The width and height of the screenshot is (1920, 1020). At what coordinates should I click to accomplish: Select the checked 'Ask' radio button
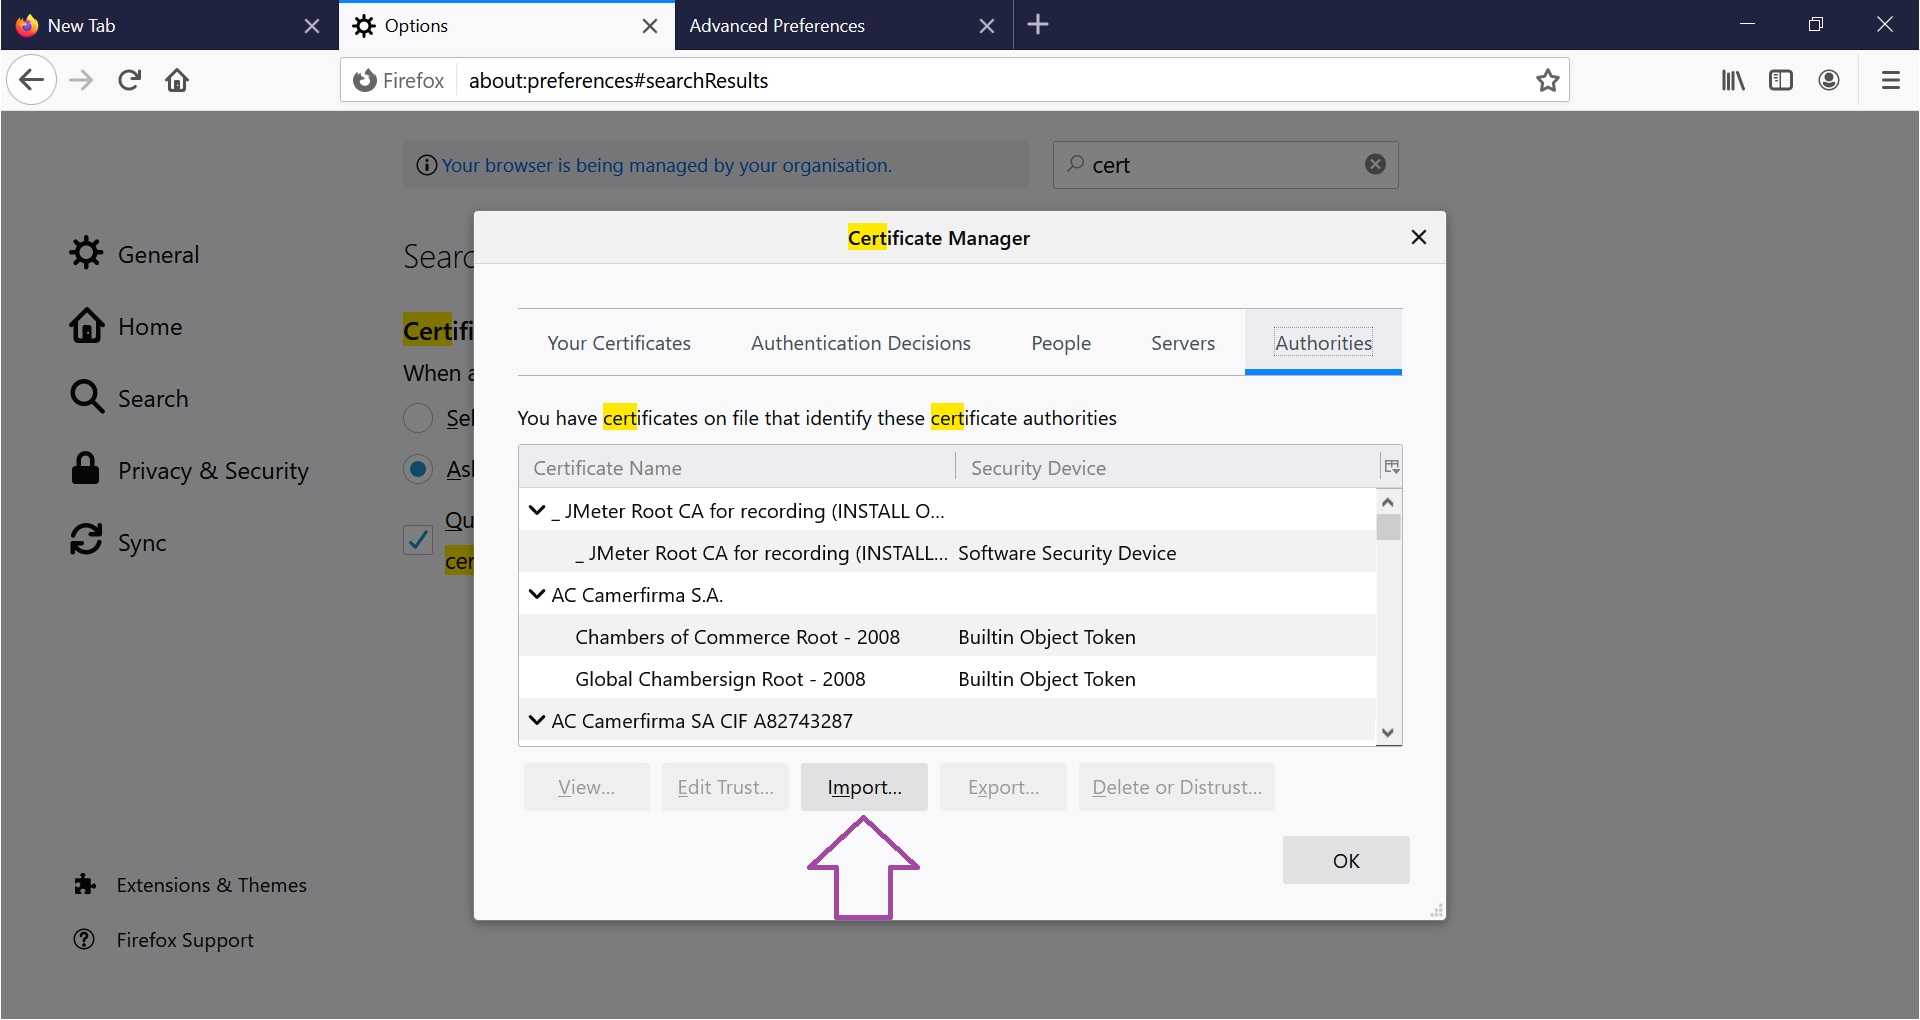coord(418,469)
